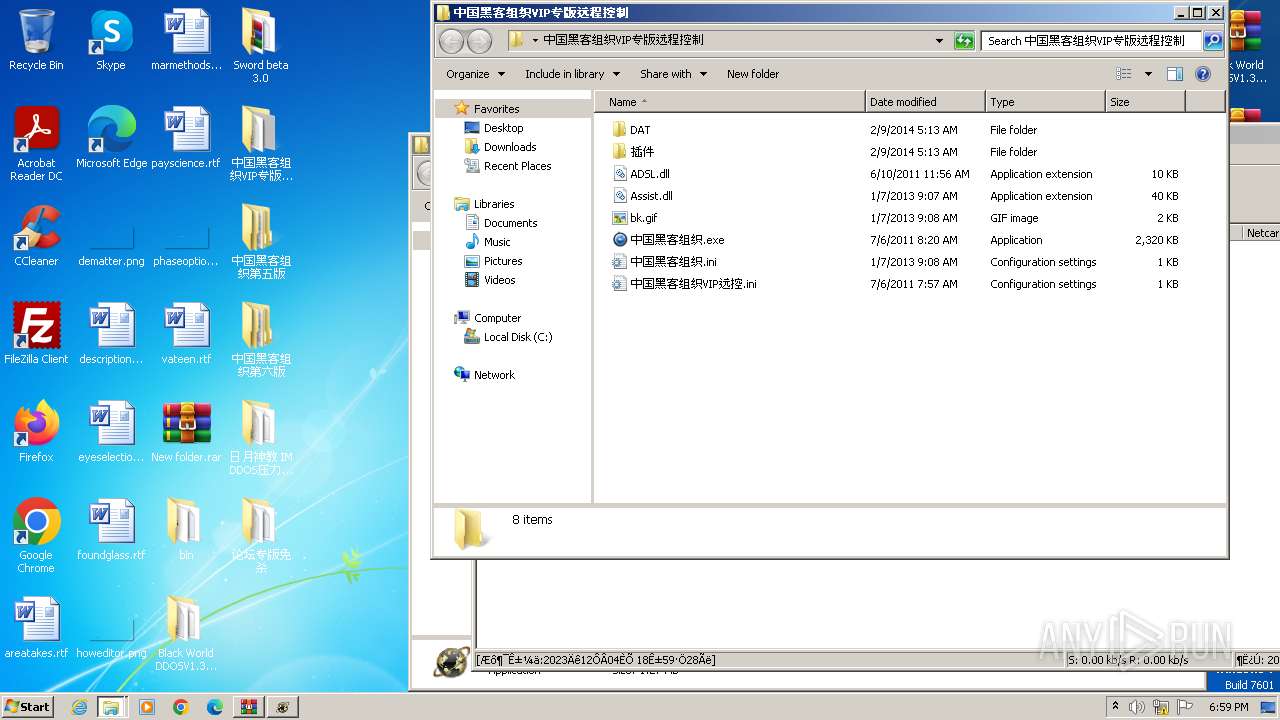Launch Google Chrome desktop shortcut
The height and width of the screenshot is (720, 1280).
pos(36,536)
